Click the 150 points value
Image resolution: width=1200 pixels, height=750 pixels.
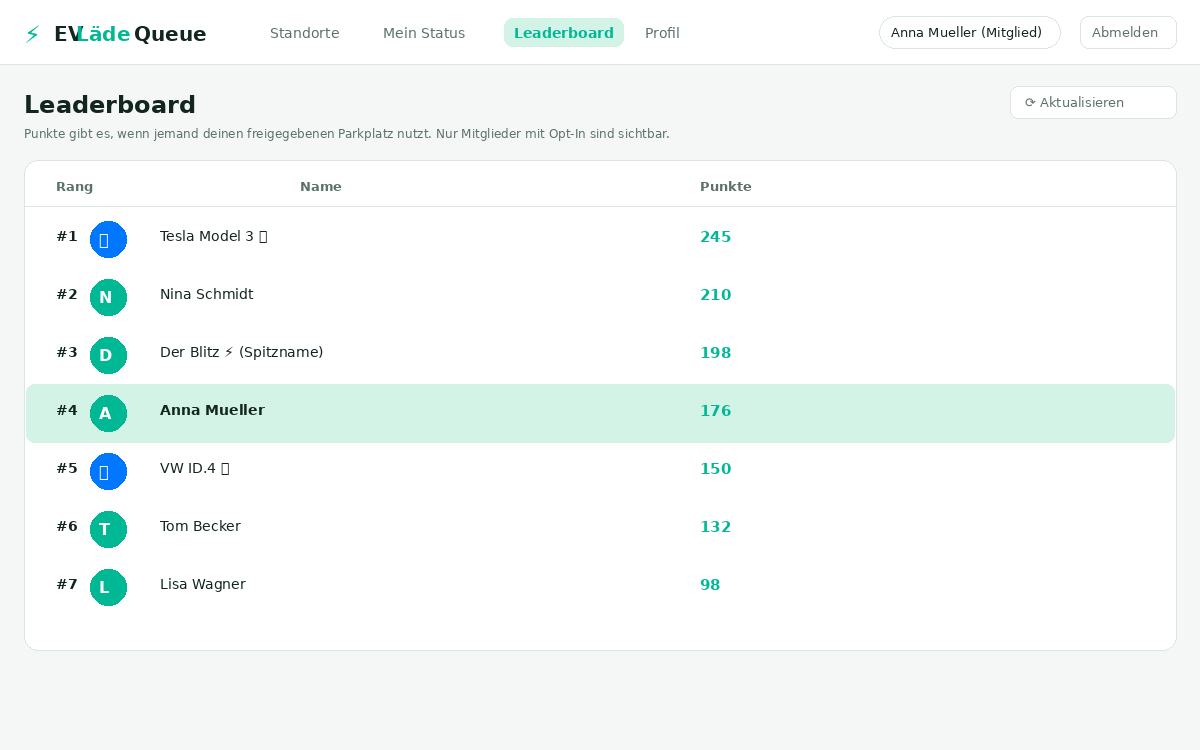pyautogui.click(x=716, y=469)
